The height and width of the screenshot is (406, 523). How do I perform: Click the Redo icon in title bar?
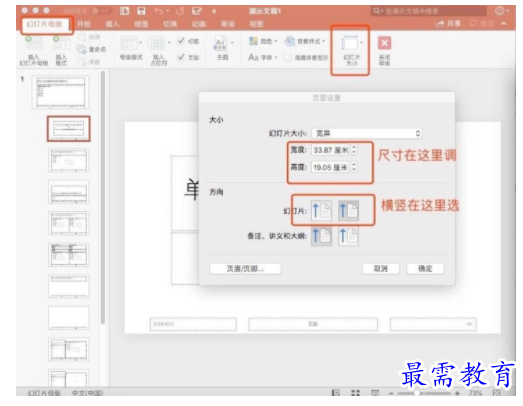point(180,11)
